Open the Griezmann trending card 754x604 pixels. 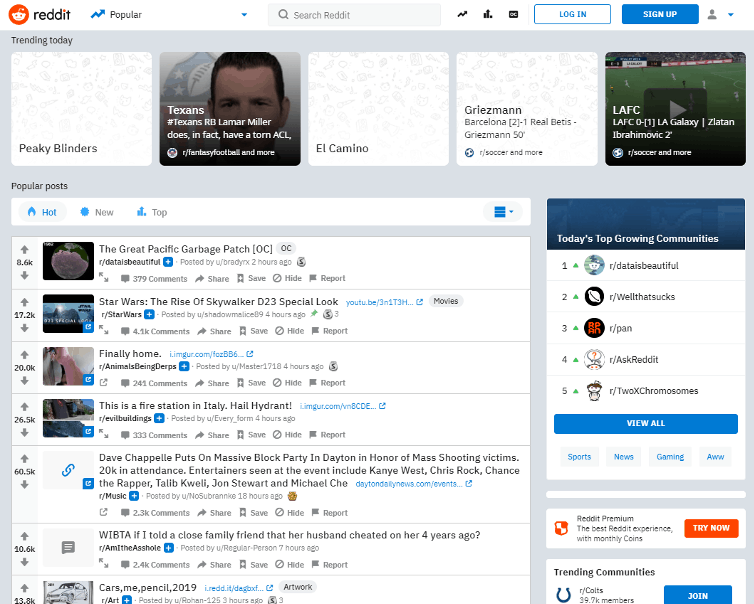[527, 109]
